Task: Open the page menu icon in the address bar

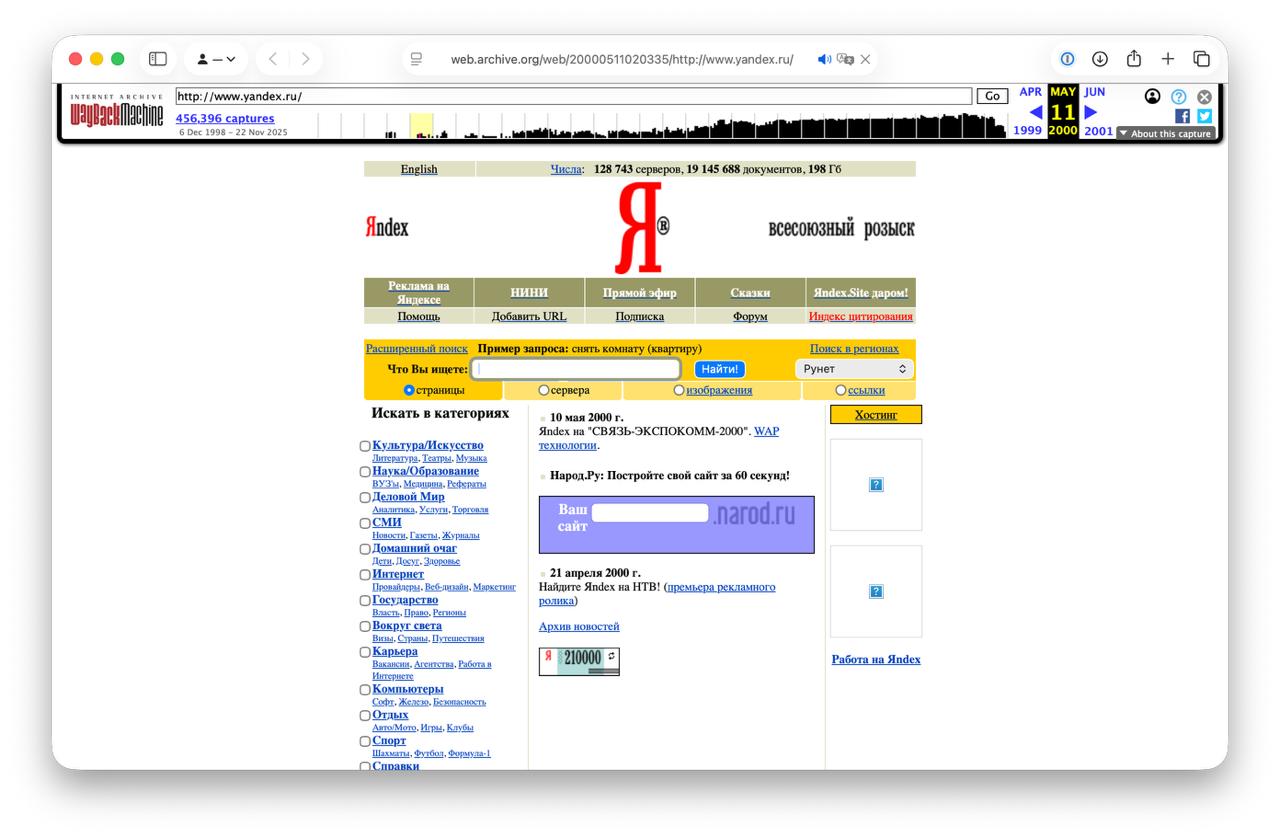Action: tap(417, 59)
